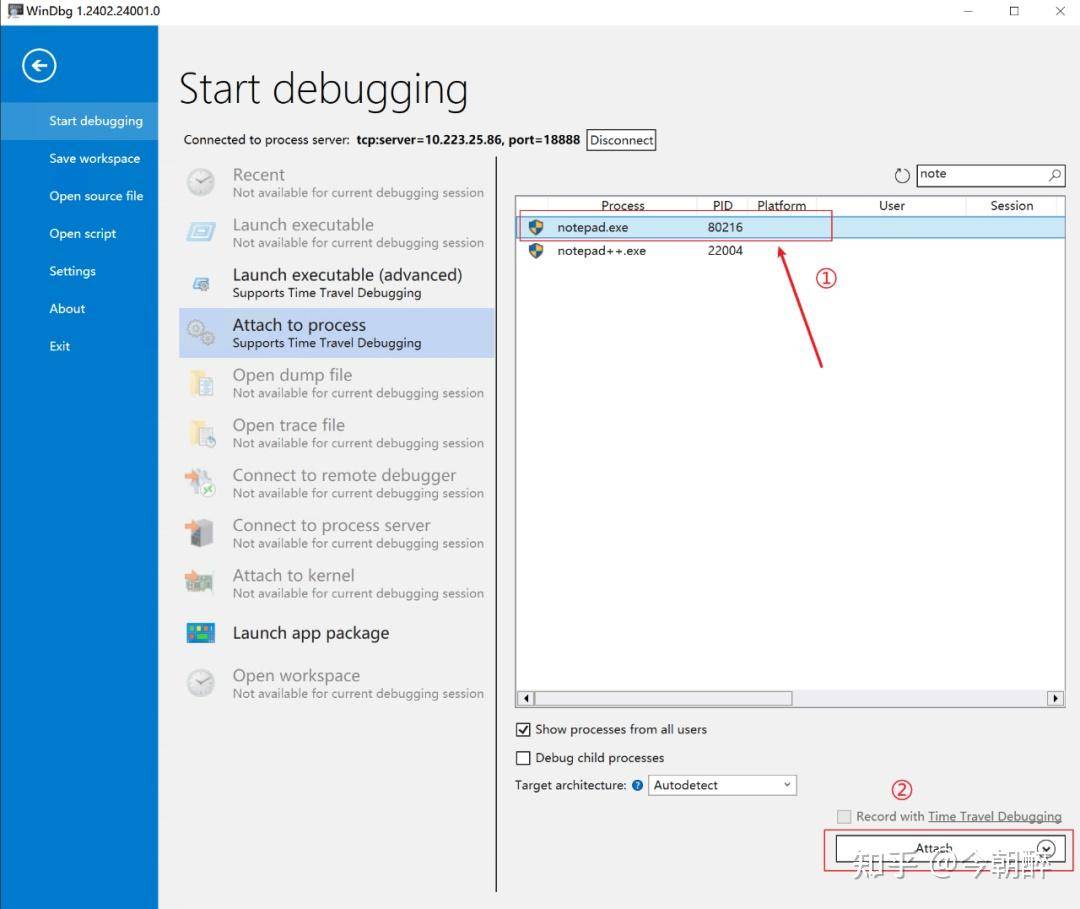This screenshot has height=909, width=1080.
Task: Click the Disconnect button
Action: pos(621,140)
